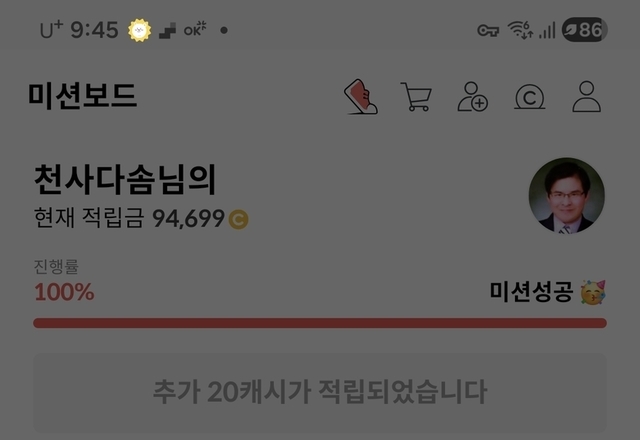The height and width of the screenshot is (440, 640).
Task: Tap the VPN key status icon
Action: [x=488, y=31]
